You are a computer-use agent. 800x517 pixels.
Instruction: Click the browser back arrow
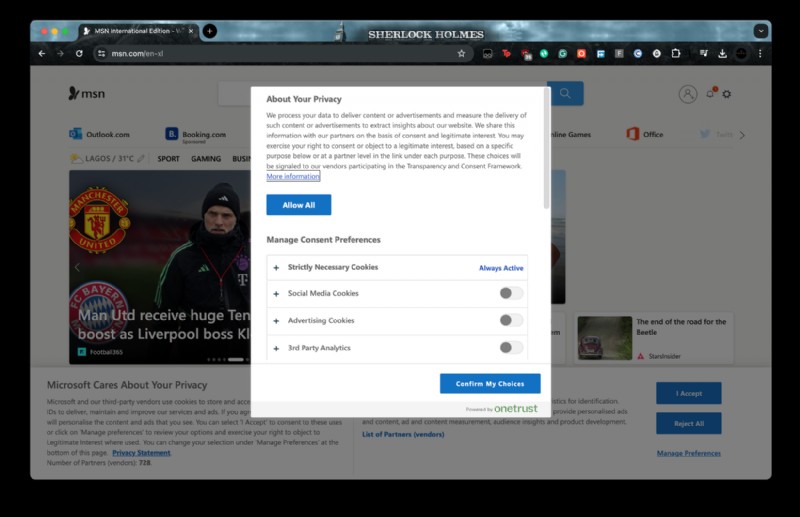42,54
